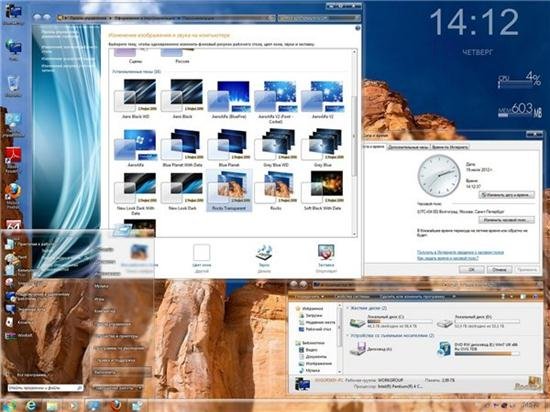Open Devices and Printers in Start menu

[116, 336]
